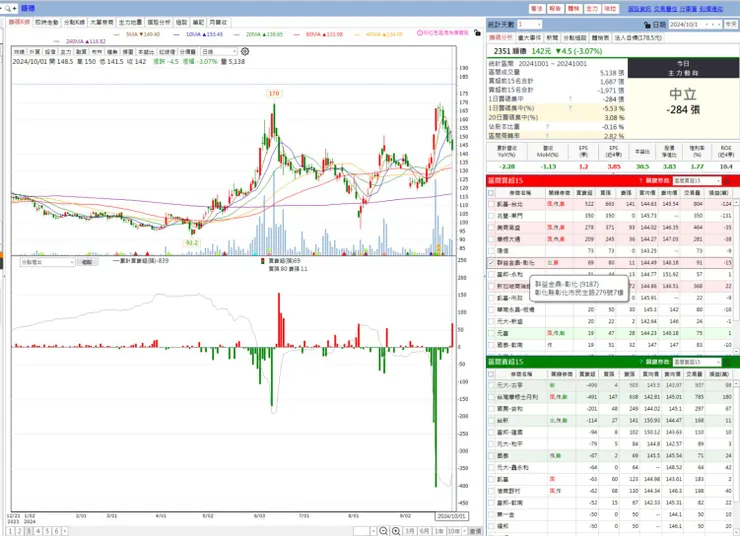Switch to 主力地圖 tab
This screenshot has height=536, width=740.
(x=130, y=22)
